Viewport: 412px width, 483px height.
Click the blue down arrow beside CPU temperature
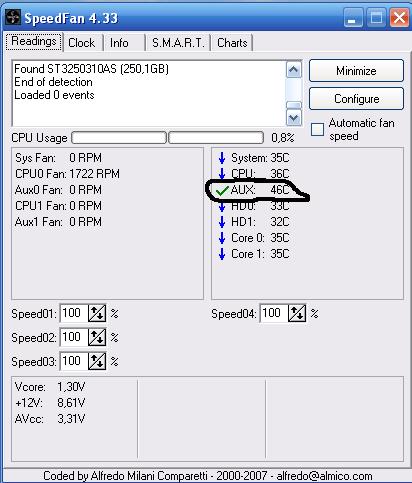click(222, 174)
